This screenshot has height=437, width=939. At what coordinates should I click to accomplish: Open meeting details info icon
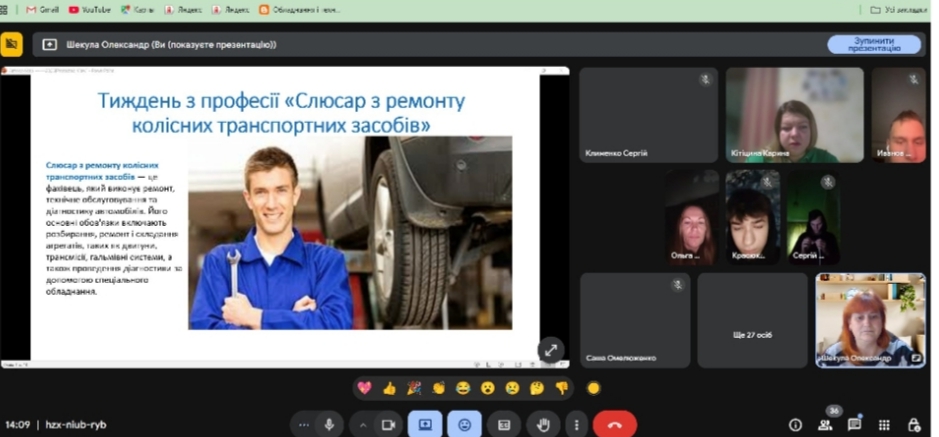[795, 425]
